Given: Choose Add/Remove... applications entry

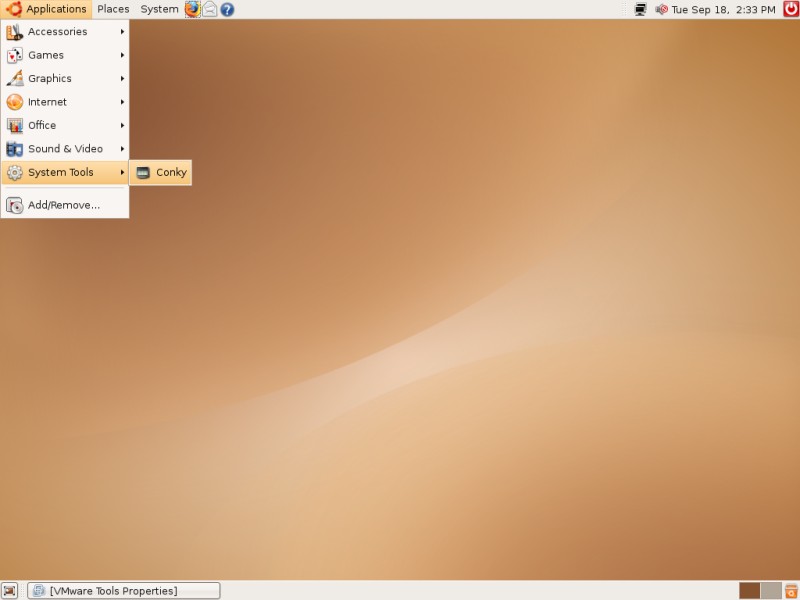Looking at the screenshot, I should pyautogui.click(x=65, y=205).
